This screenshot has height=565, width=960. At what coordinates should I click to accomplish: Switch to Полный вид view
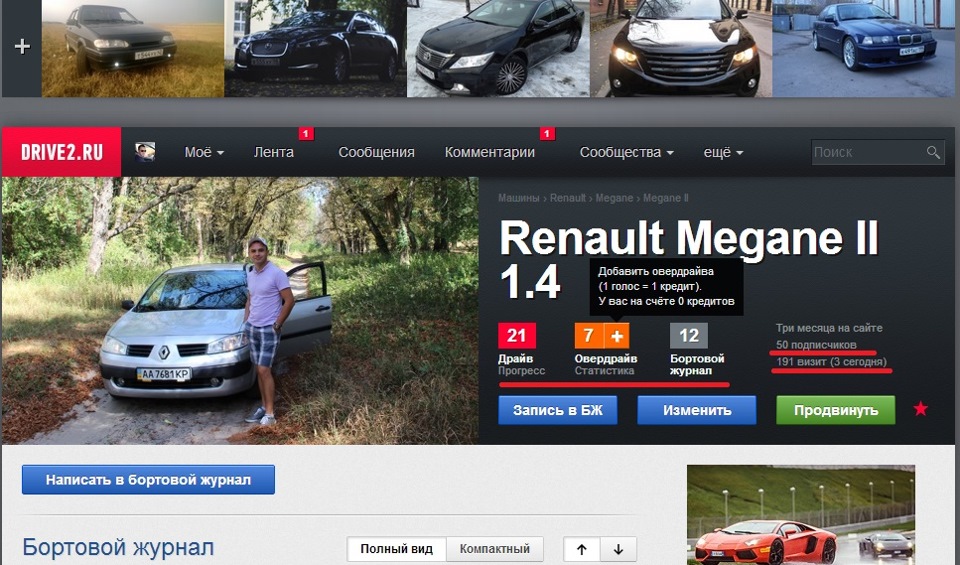[397, 549]
